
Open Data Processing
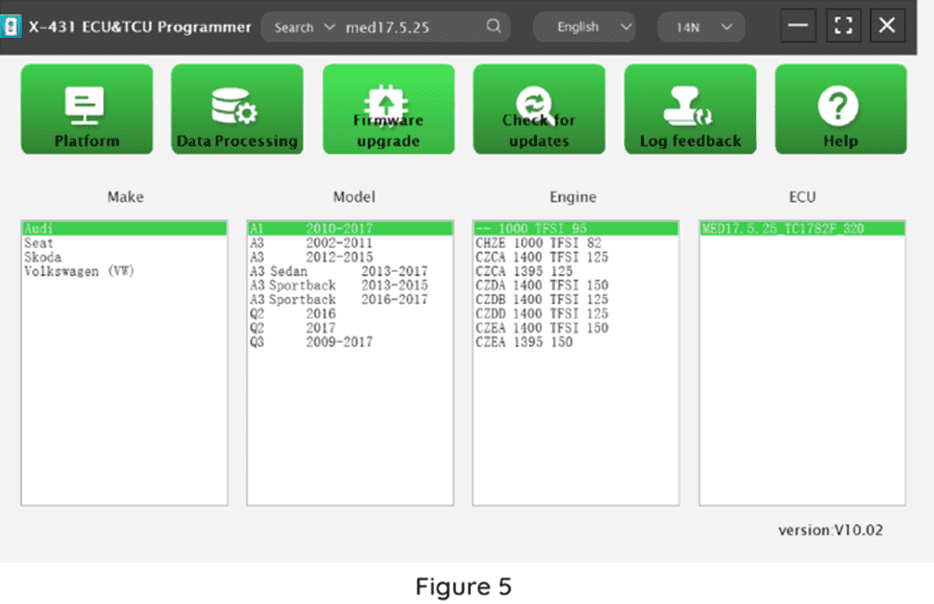click(237, 110)
